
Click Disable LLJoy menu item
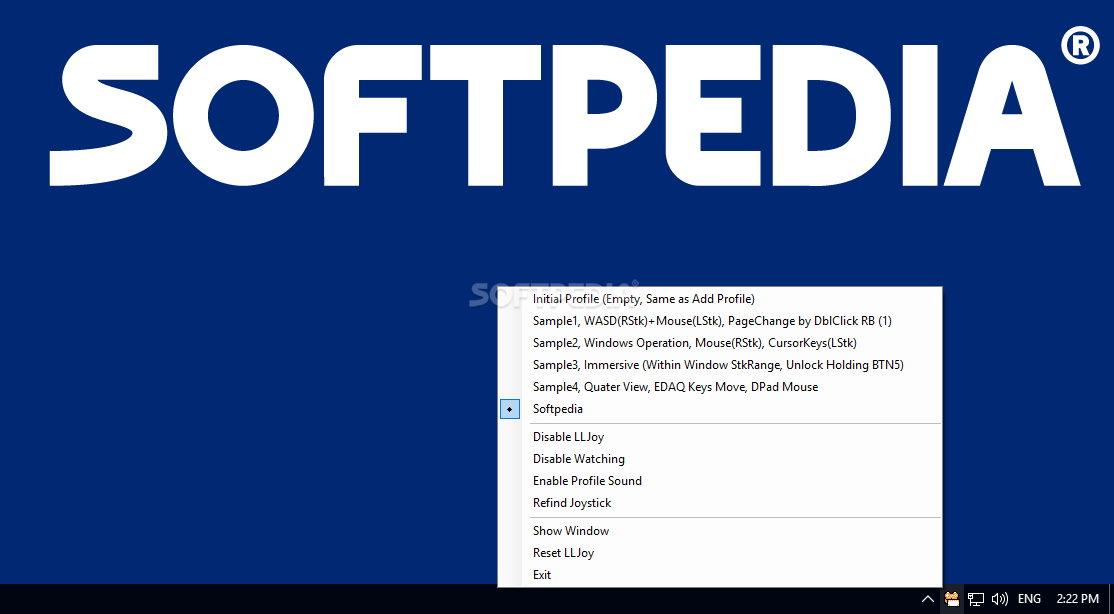click(x=720, y=437)
